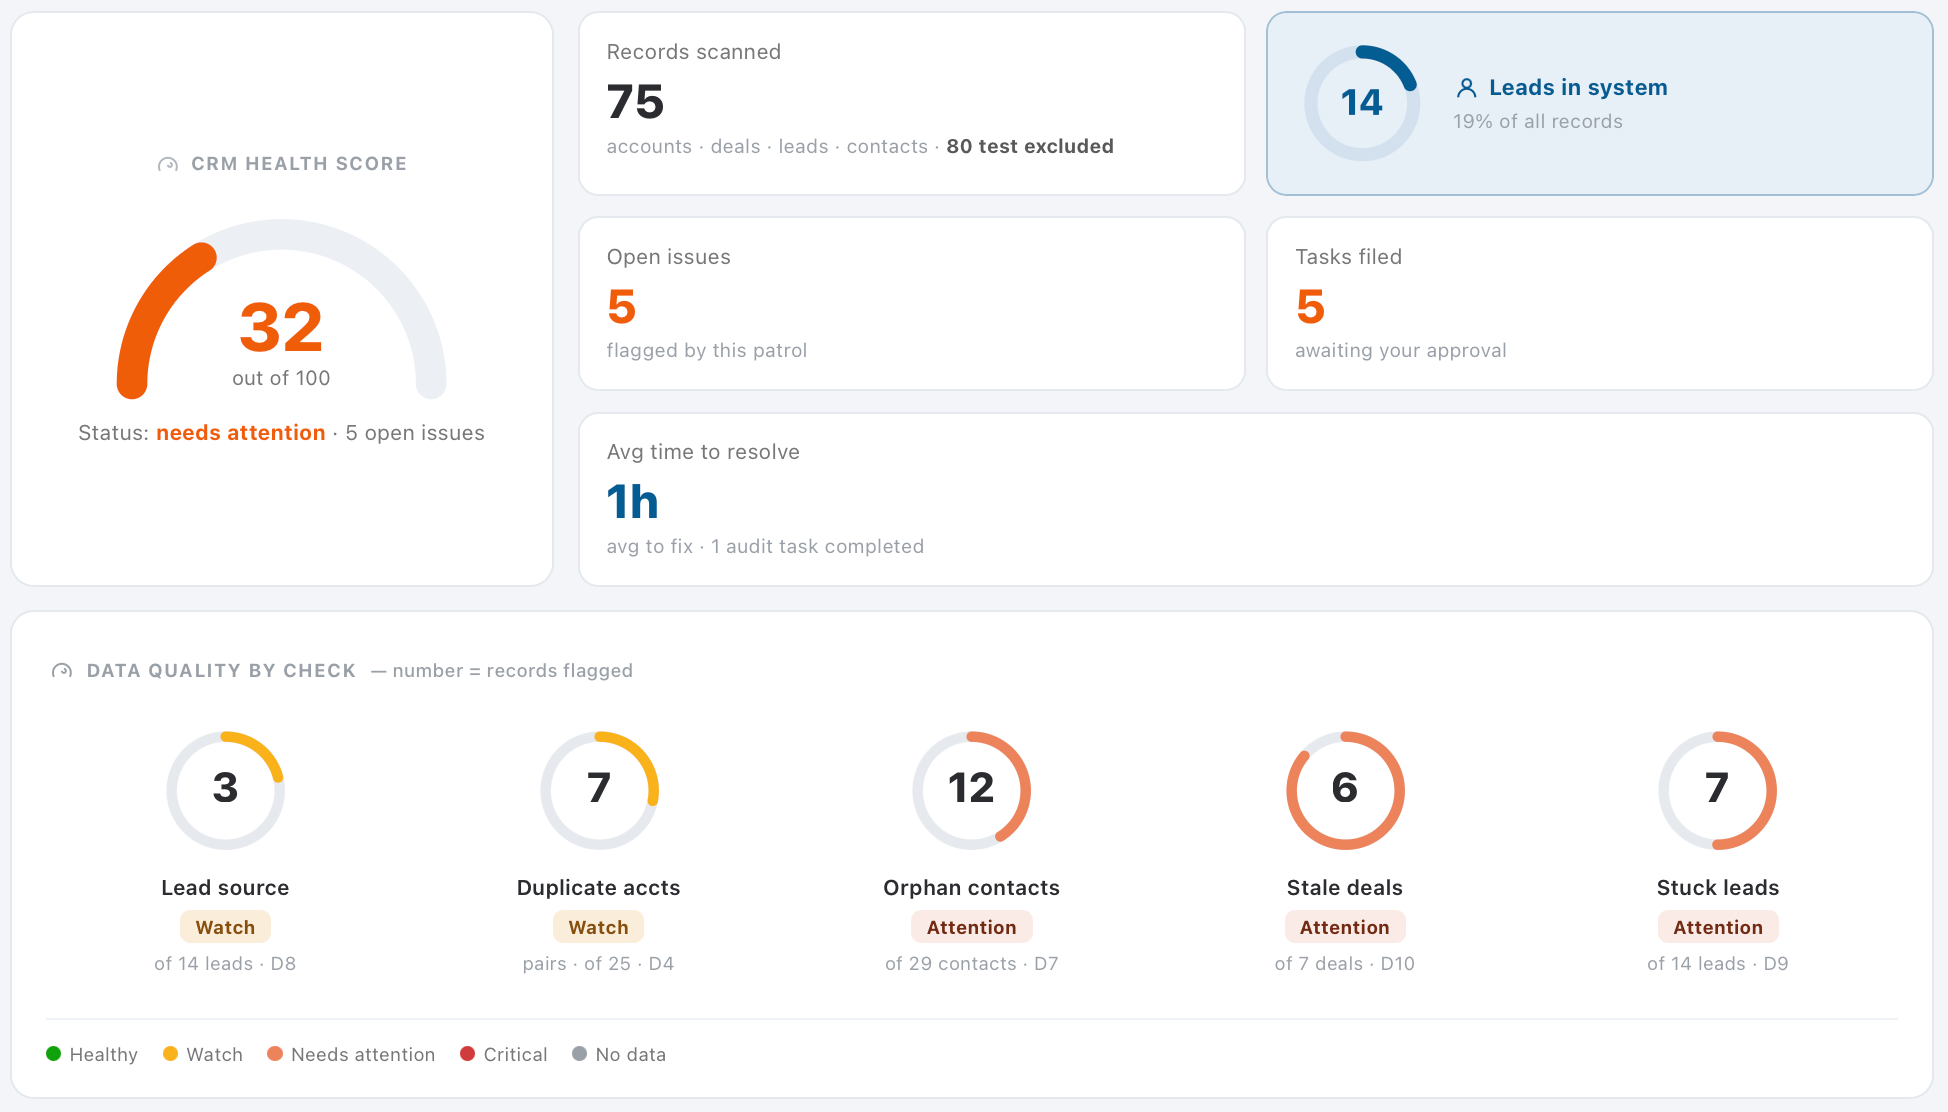
Task: Open the Records scanned card
Action: click(911, 103)
